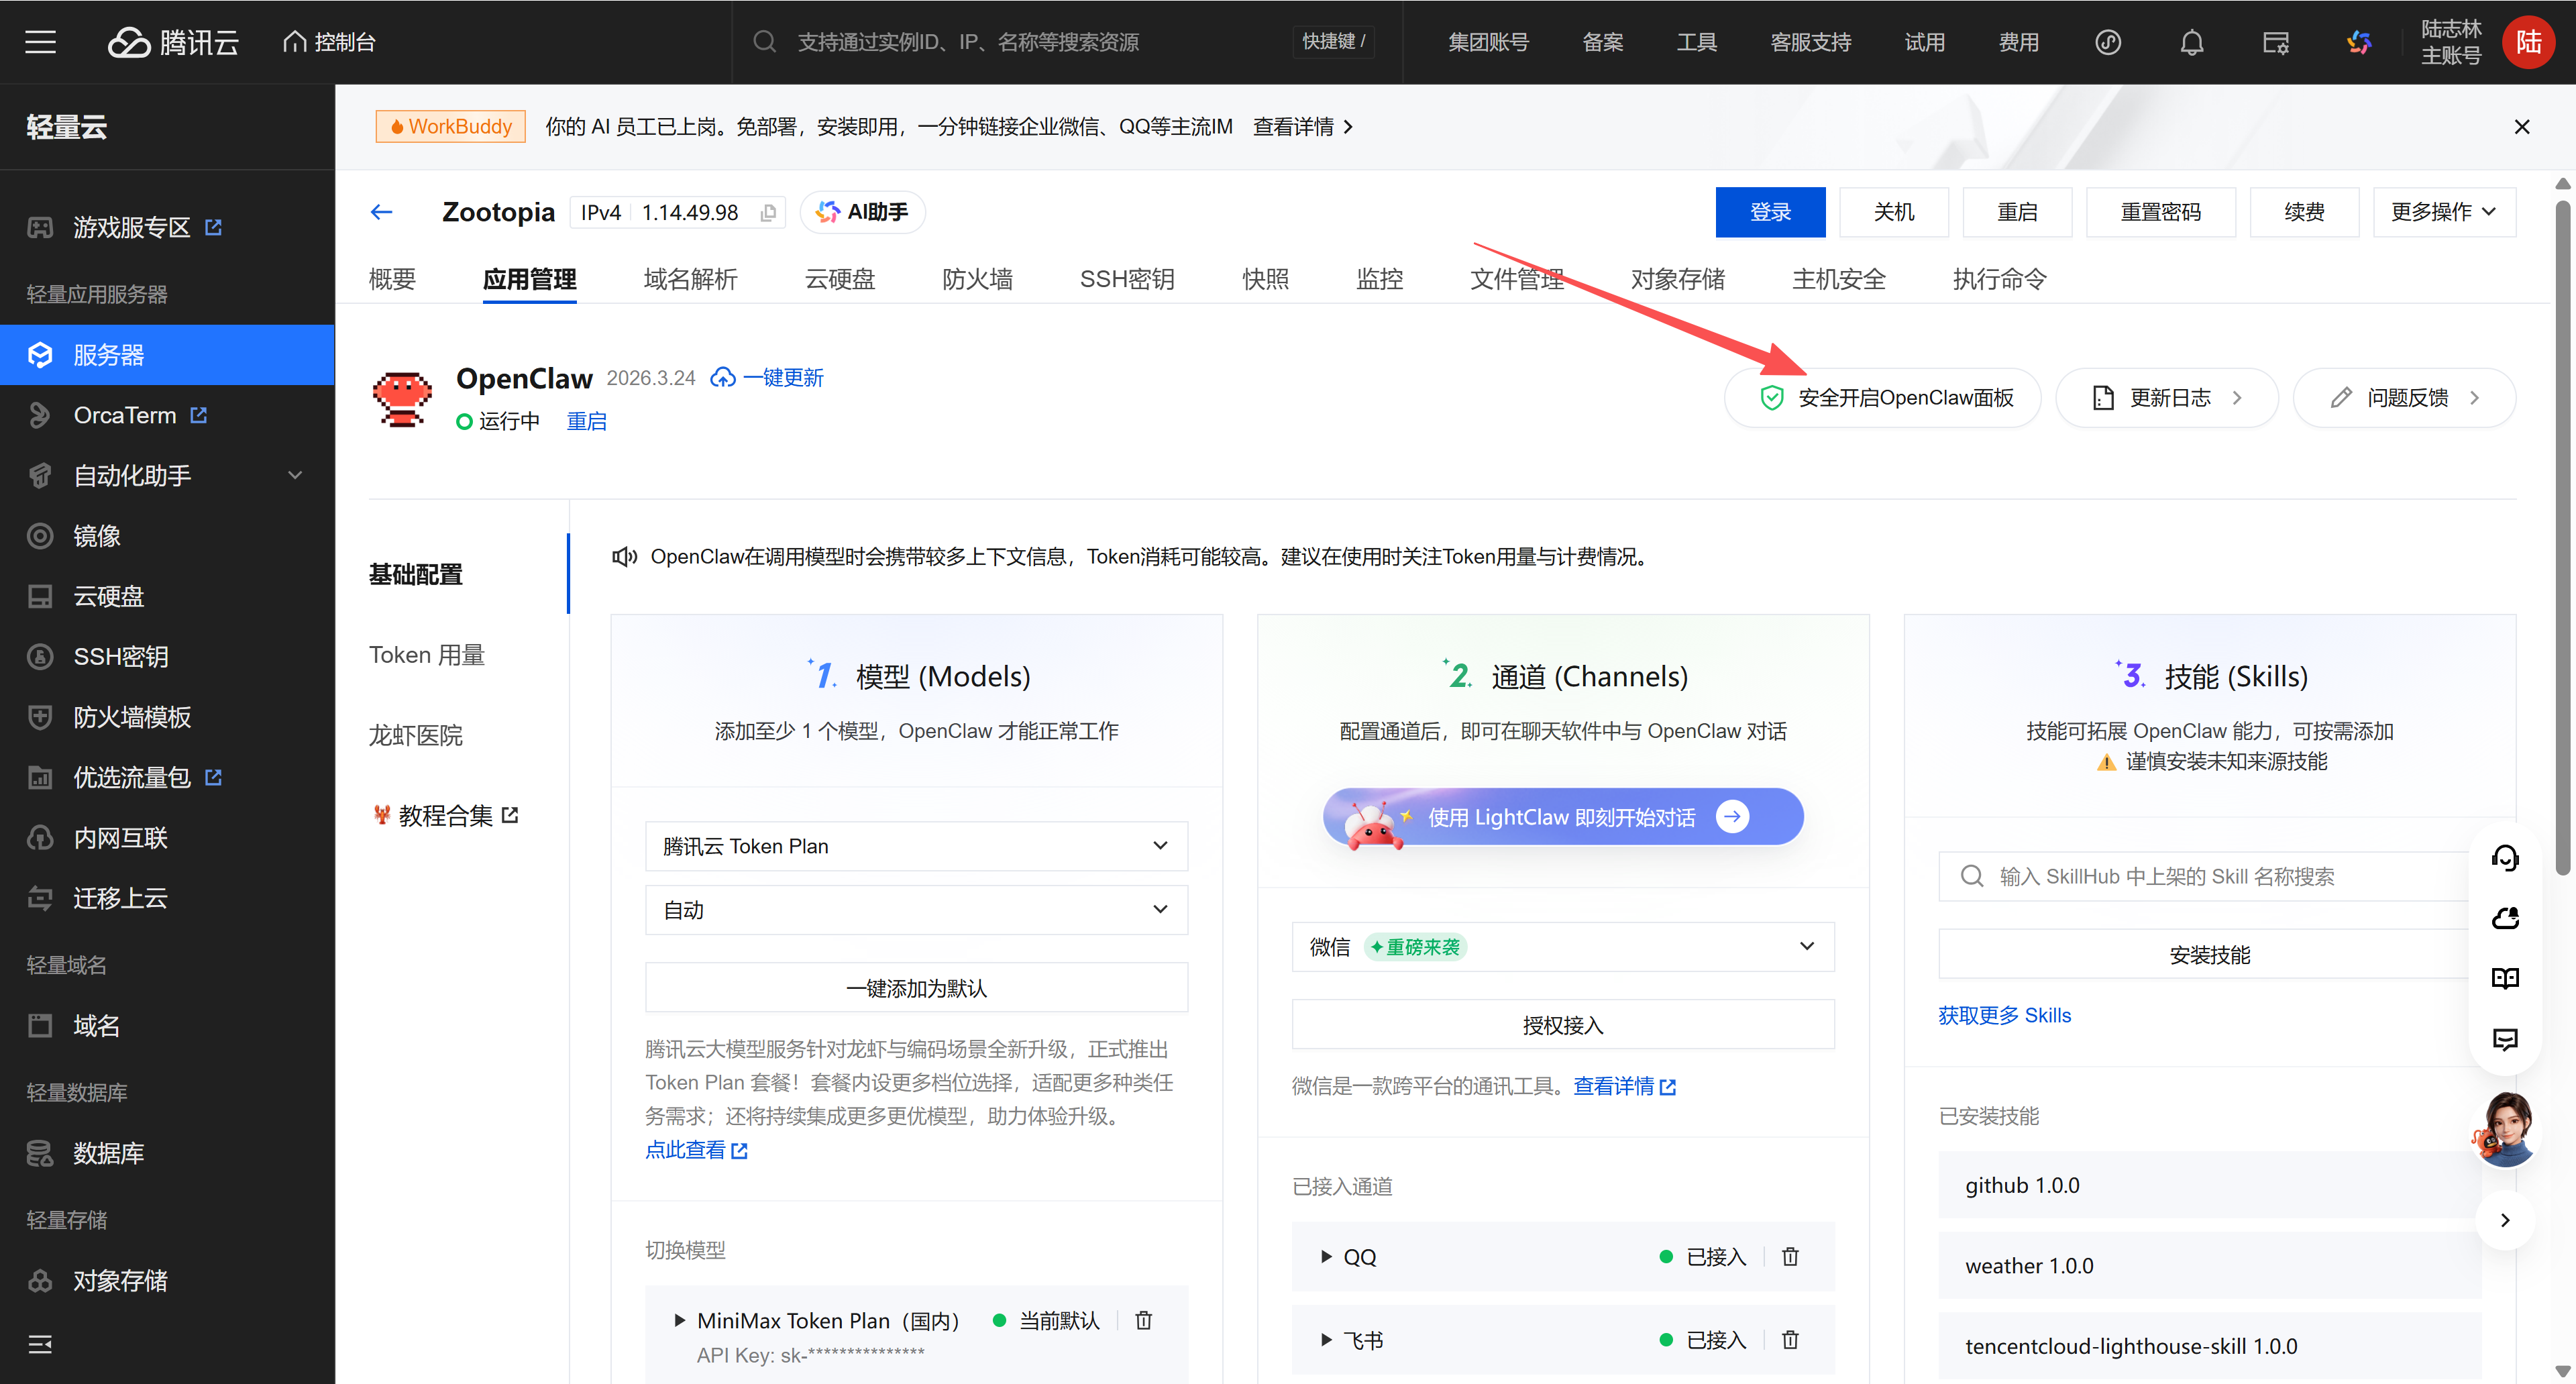Switch to the 防火墙 tab
Viewport: 2576px width, 1384px height.
click(977, 279)
